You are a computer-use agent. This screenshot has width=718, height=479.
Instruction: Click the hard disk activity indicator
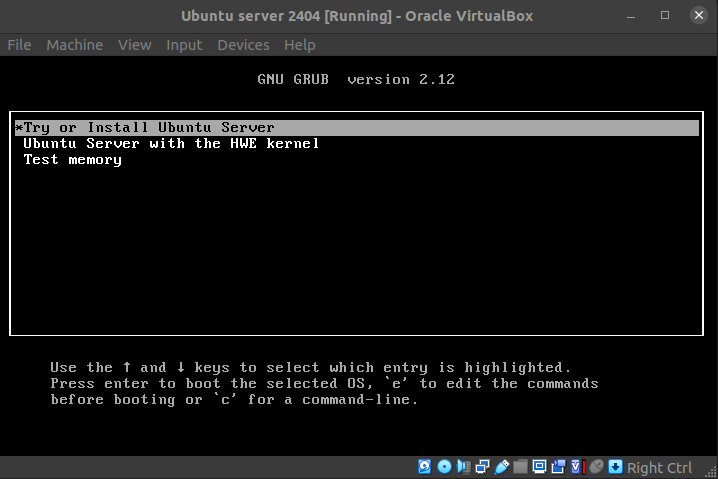click(x=425, y=467)
